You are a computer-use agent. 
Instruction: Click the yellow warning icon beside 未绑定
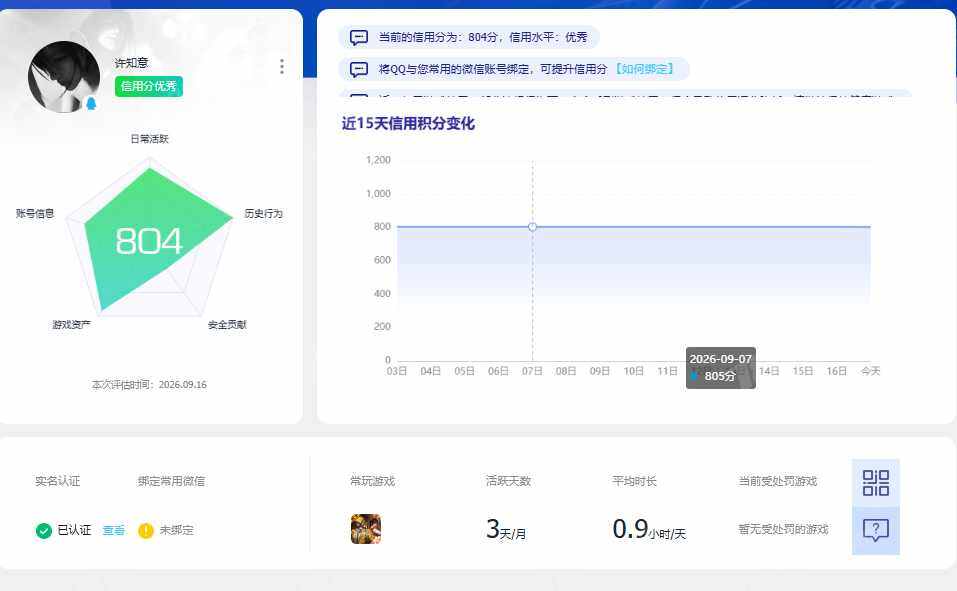(x=146, y=531)
